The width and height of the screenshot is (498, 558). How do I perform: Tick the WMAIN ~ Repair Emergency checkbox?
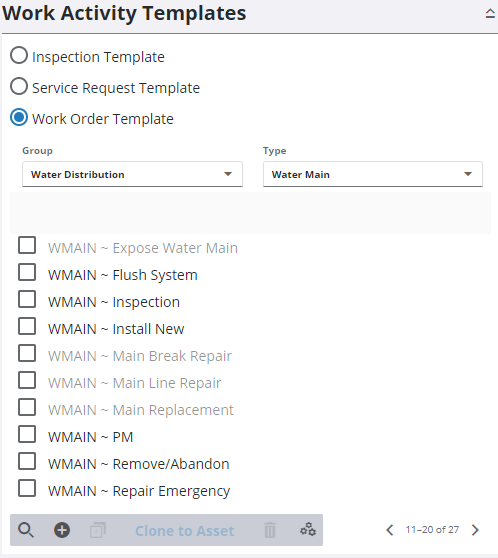click(x=27, y=488)
